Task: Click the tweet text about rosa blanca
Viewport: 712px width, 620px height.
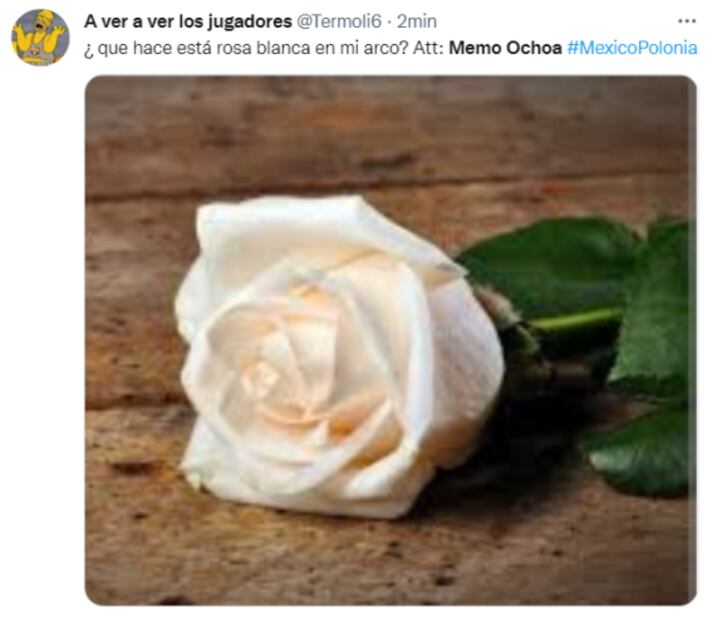Action: [x=391, y=48]
